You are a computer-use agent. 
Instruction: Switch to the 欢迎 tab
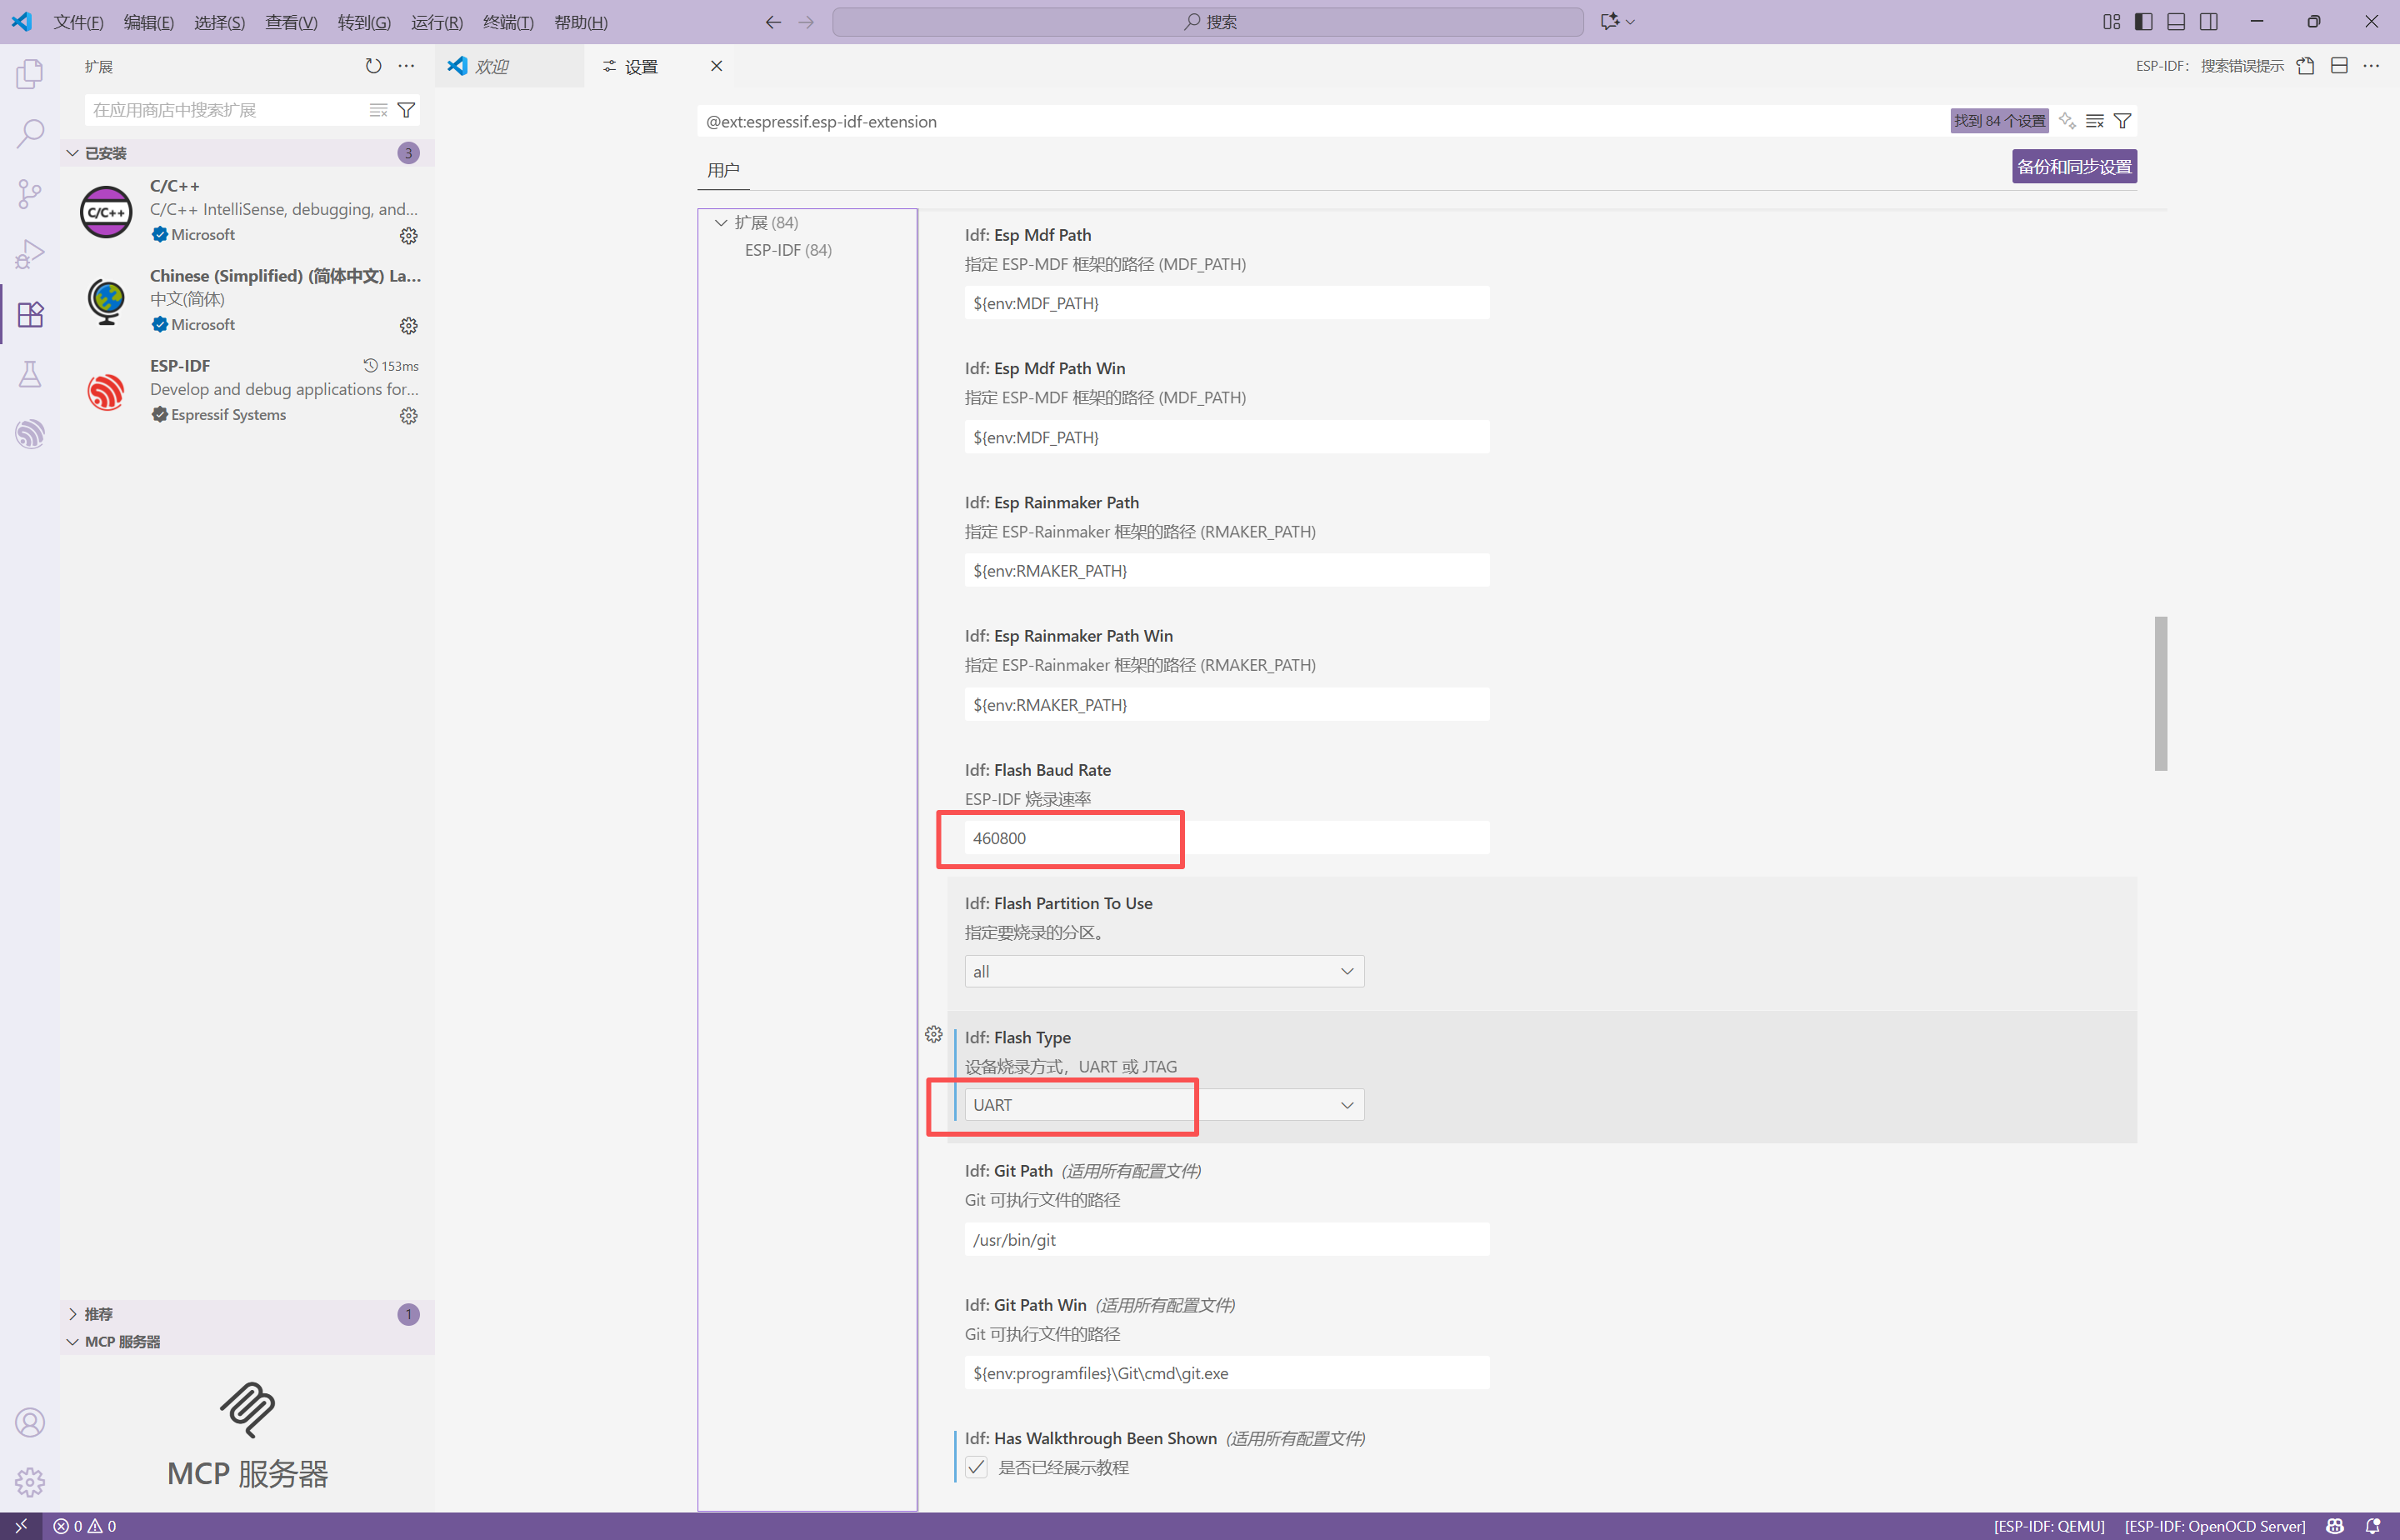(x=492, y=66)
